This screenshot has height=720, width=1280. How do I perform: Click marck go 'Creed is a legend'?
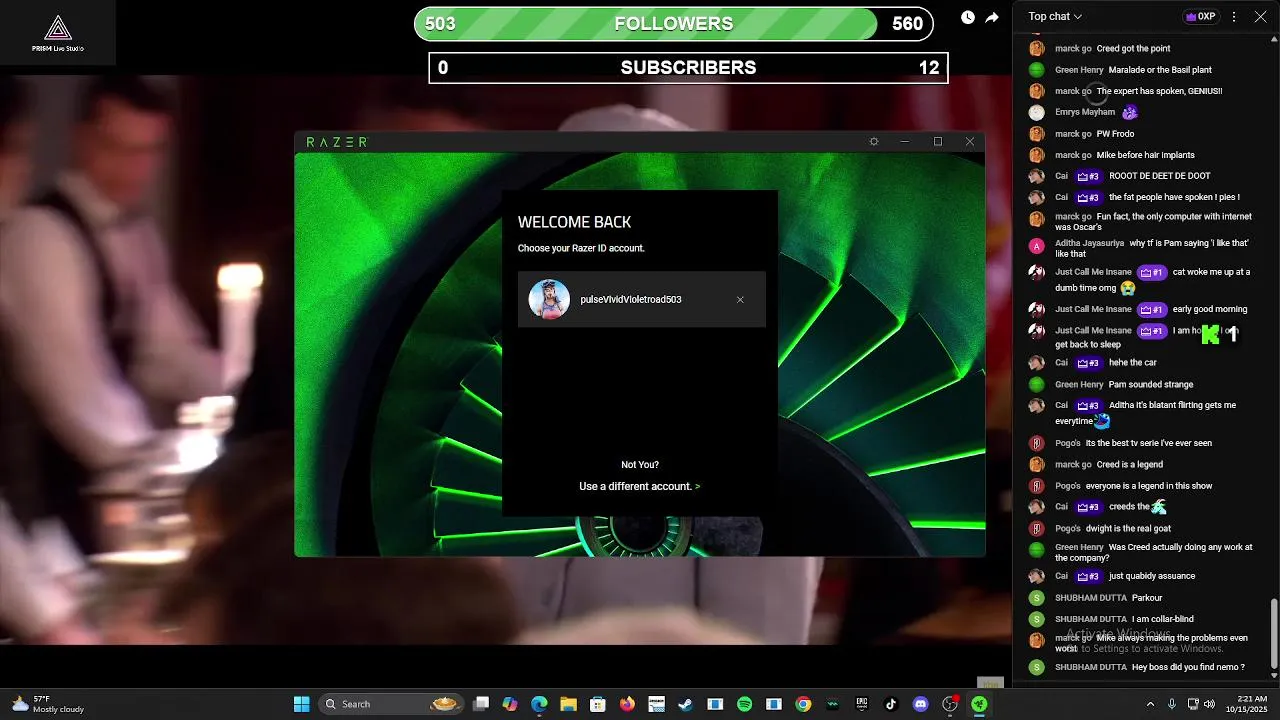click(x=1129, y=464)
